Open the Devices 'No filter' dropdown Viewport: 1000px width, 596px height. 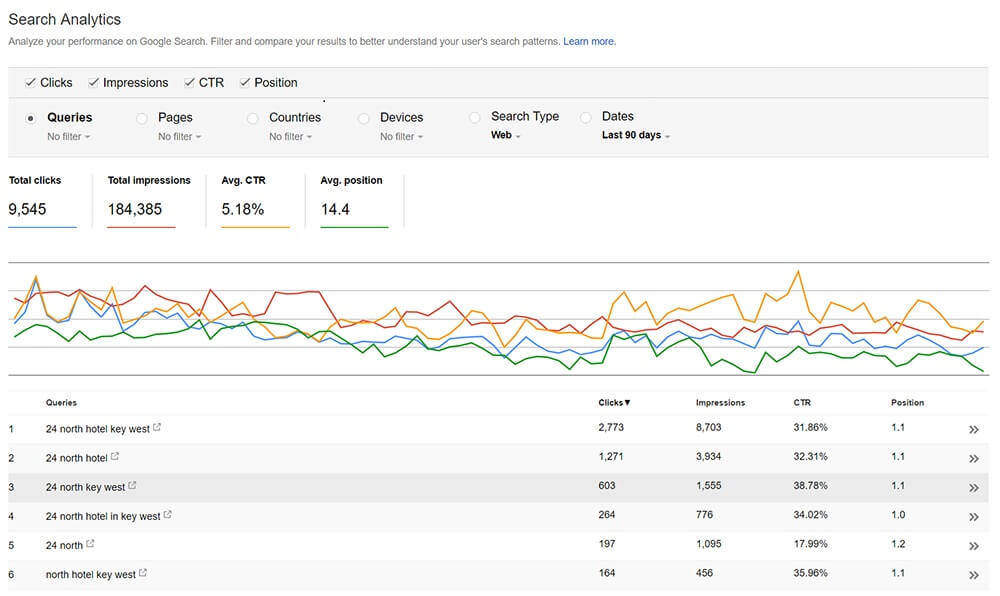401,136
